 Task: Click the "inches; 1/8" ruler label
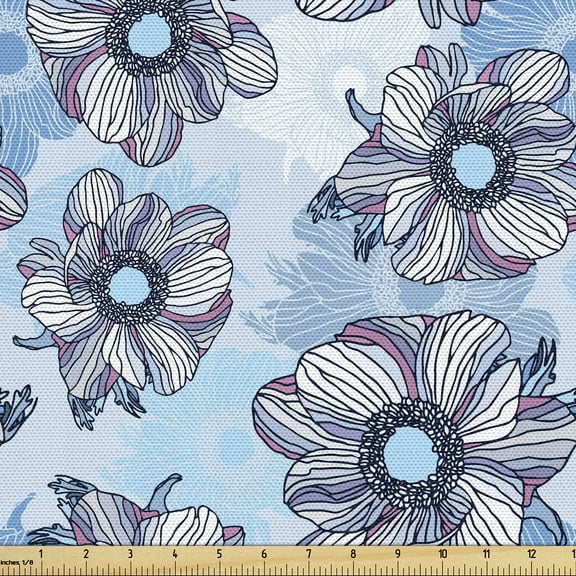tap(16, 562)
